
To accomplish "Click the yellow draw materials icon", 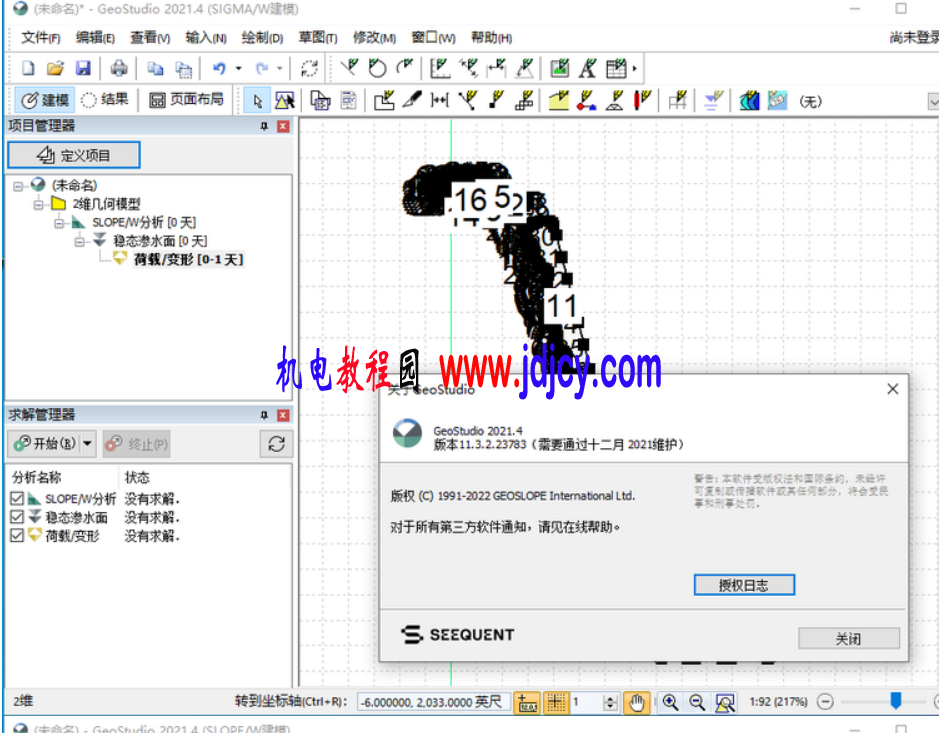I will click(x=558, y=101).
